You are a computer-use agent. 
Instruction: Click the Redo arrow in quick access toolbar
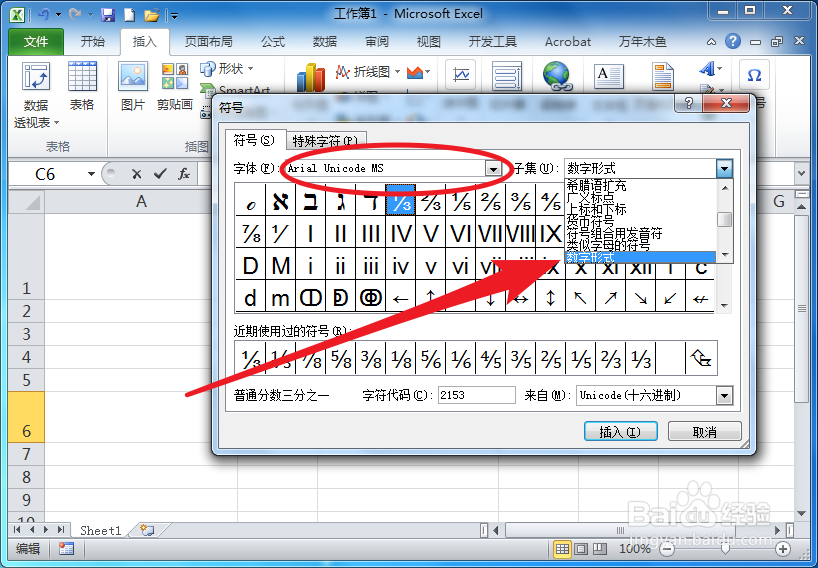76,15
